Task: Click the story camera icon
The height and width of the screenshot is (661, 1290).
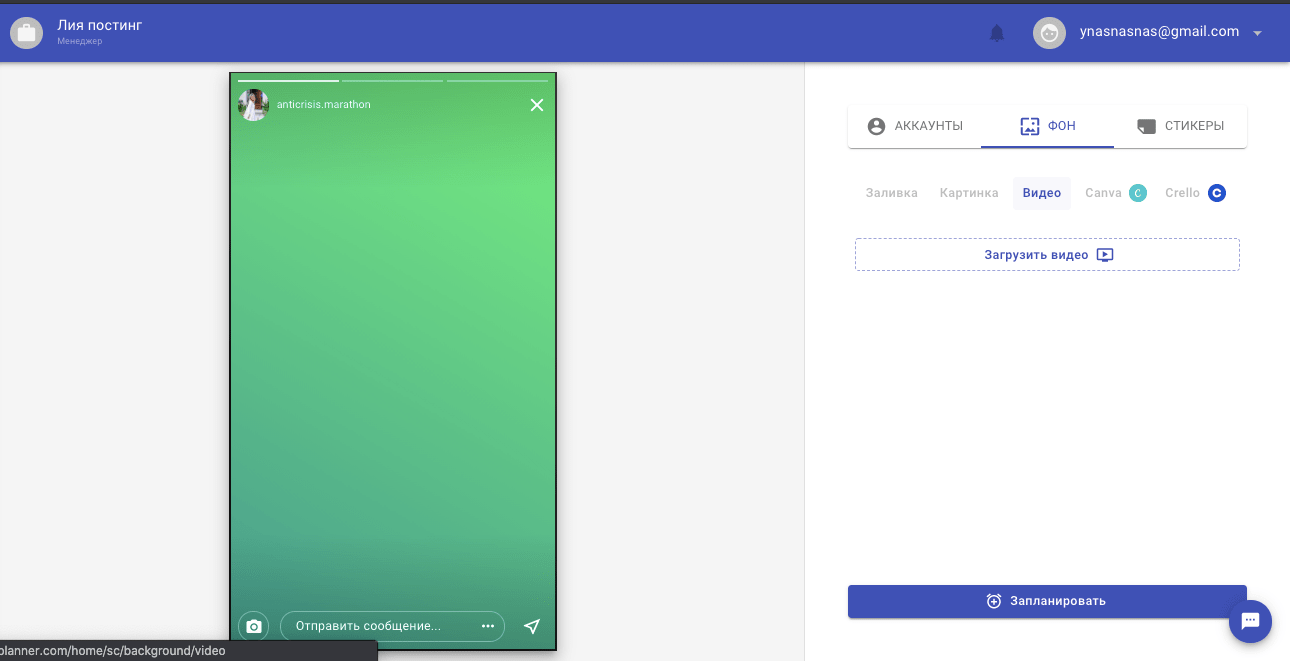Action: [254, 626]
